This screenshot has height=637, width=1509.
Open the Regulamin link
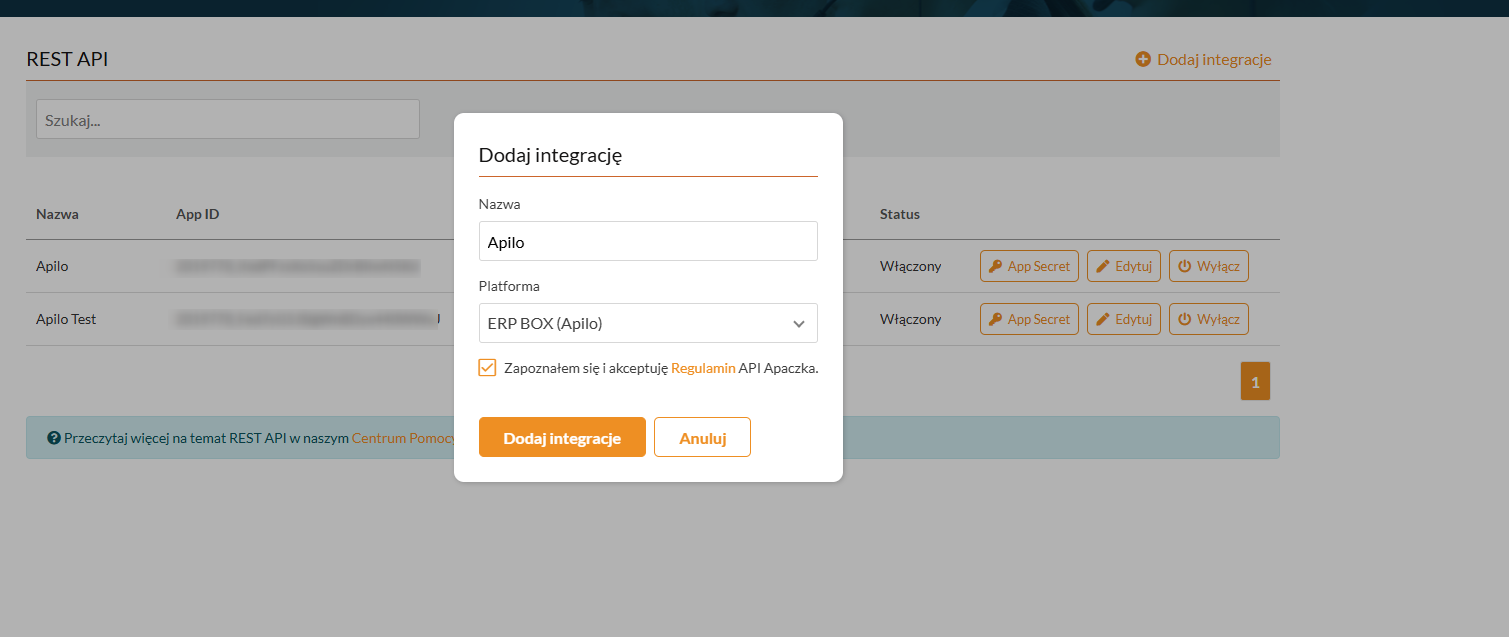703,368
